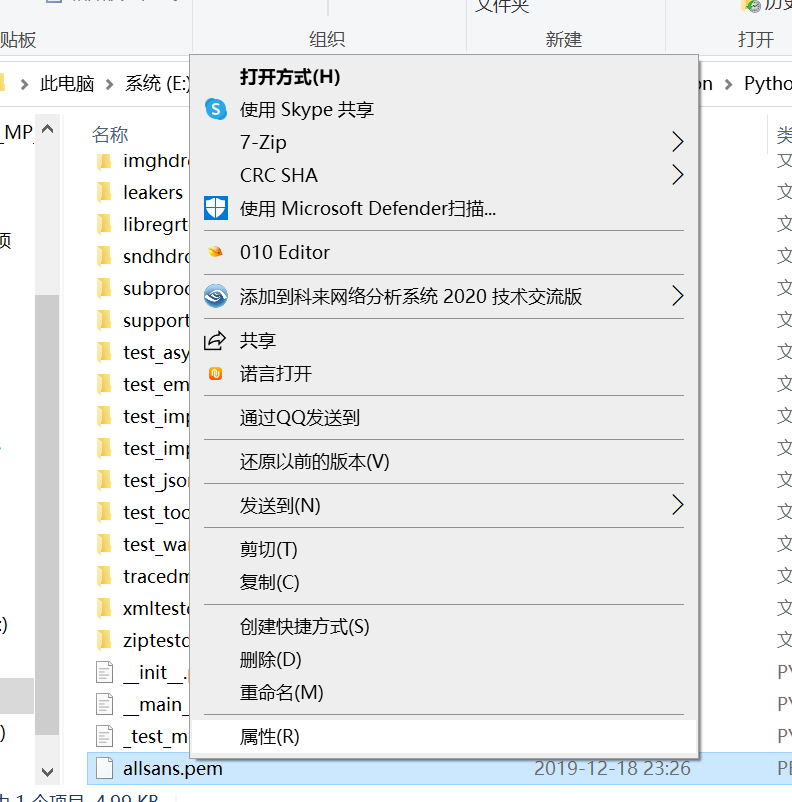Image resolution: width=792 pixels, height=802 pixels.
Task: Click the sndhdr folder icon
Action: 104,256
